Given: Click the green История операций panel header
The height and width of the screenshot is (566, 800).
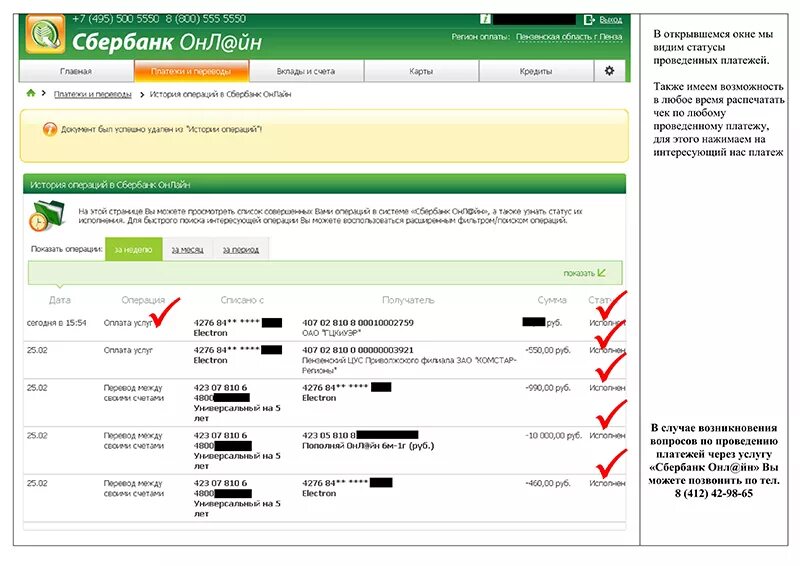Looking at the screenshot, I should (324, 184).
